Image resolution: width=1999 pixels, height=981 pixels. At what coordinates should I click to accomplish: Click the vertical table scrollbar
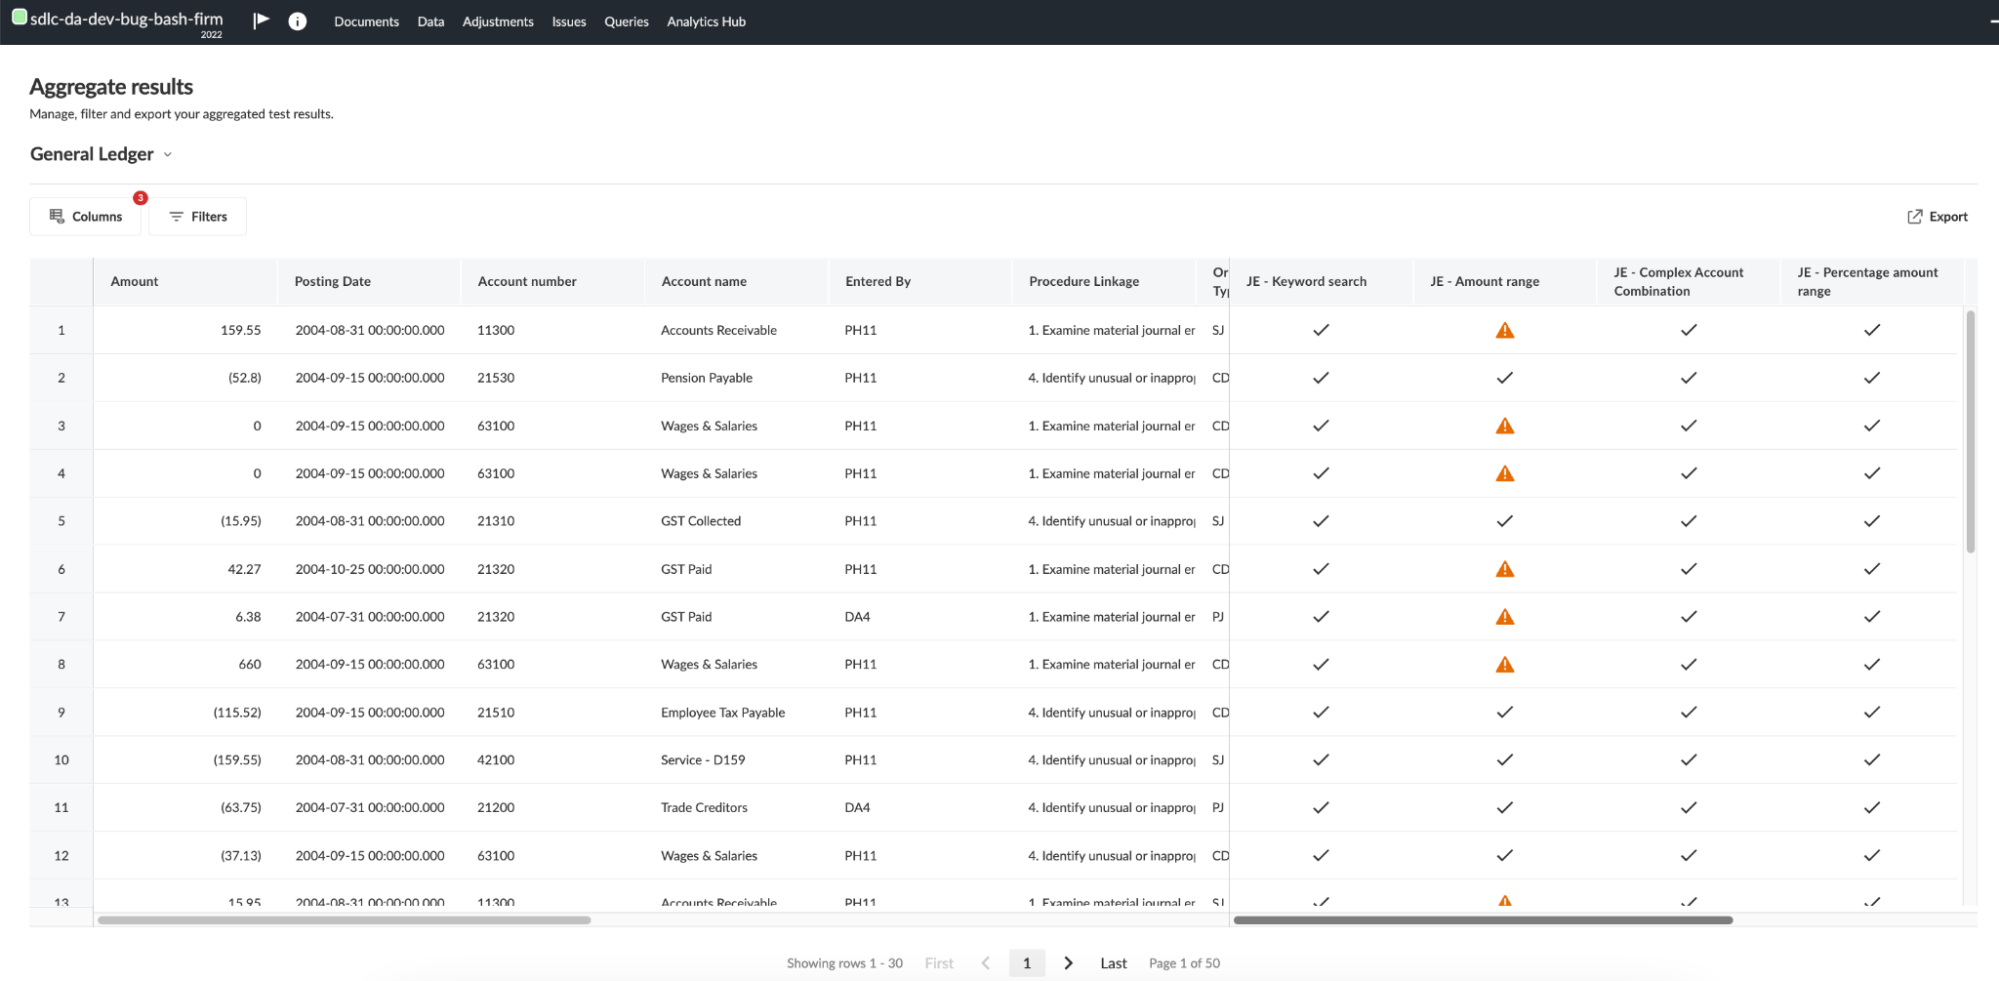[x=1970, y=432]
